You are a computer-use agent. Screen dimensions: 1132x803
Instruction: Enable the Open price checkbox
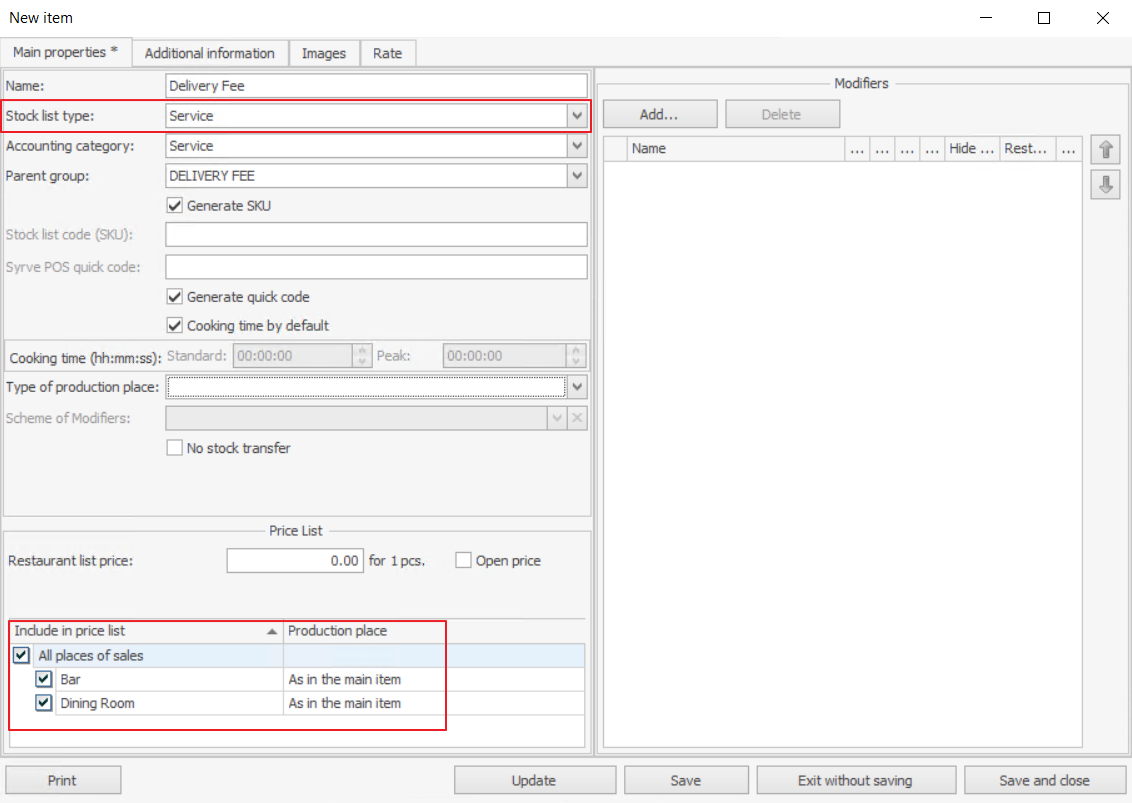click(x=463, y=561)
